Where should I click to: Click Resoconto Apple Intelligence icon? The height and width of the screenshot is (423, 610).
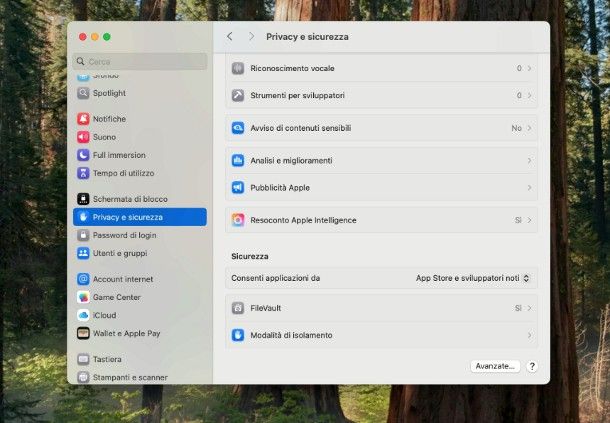click(238, 220)
